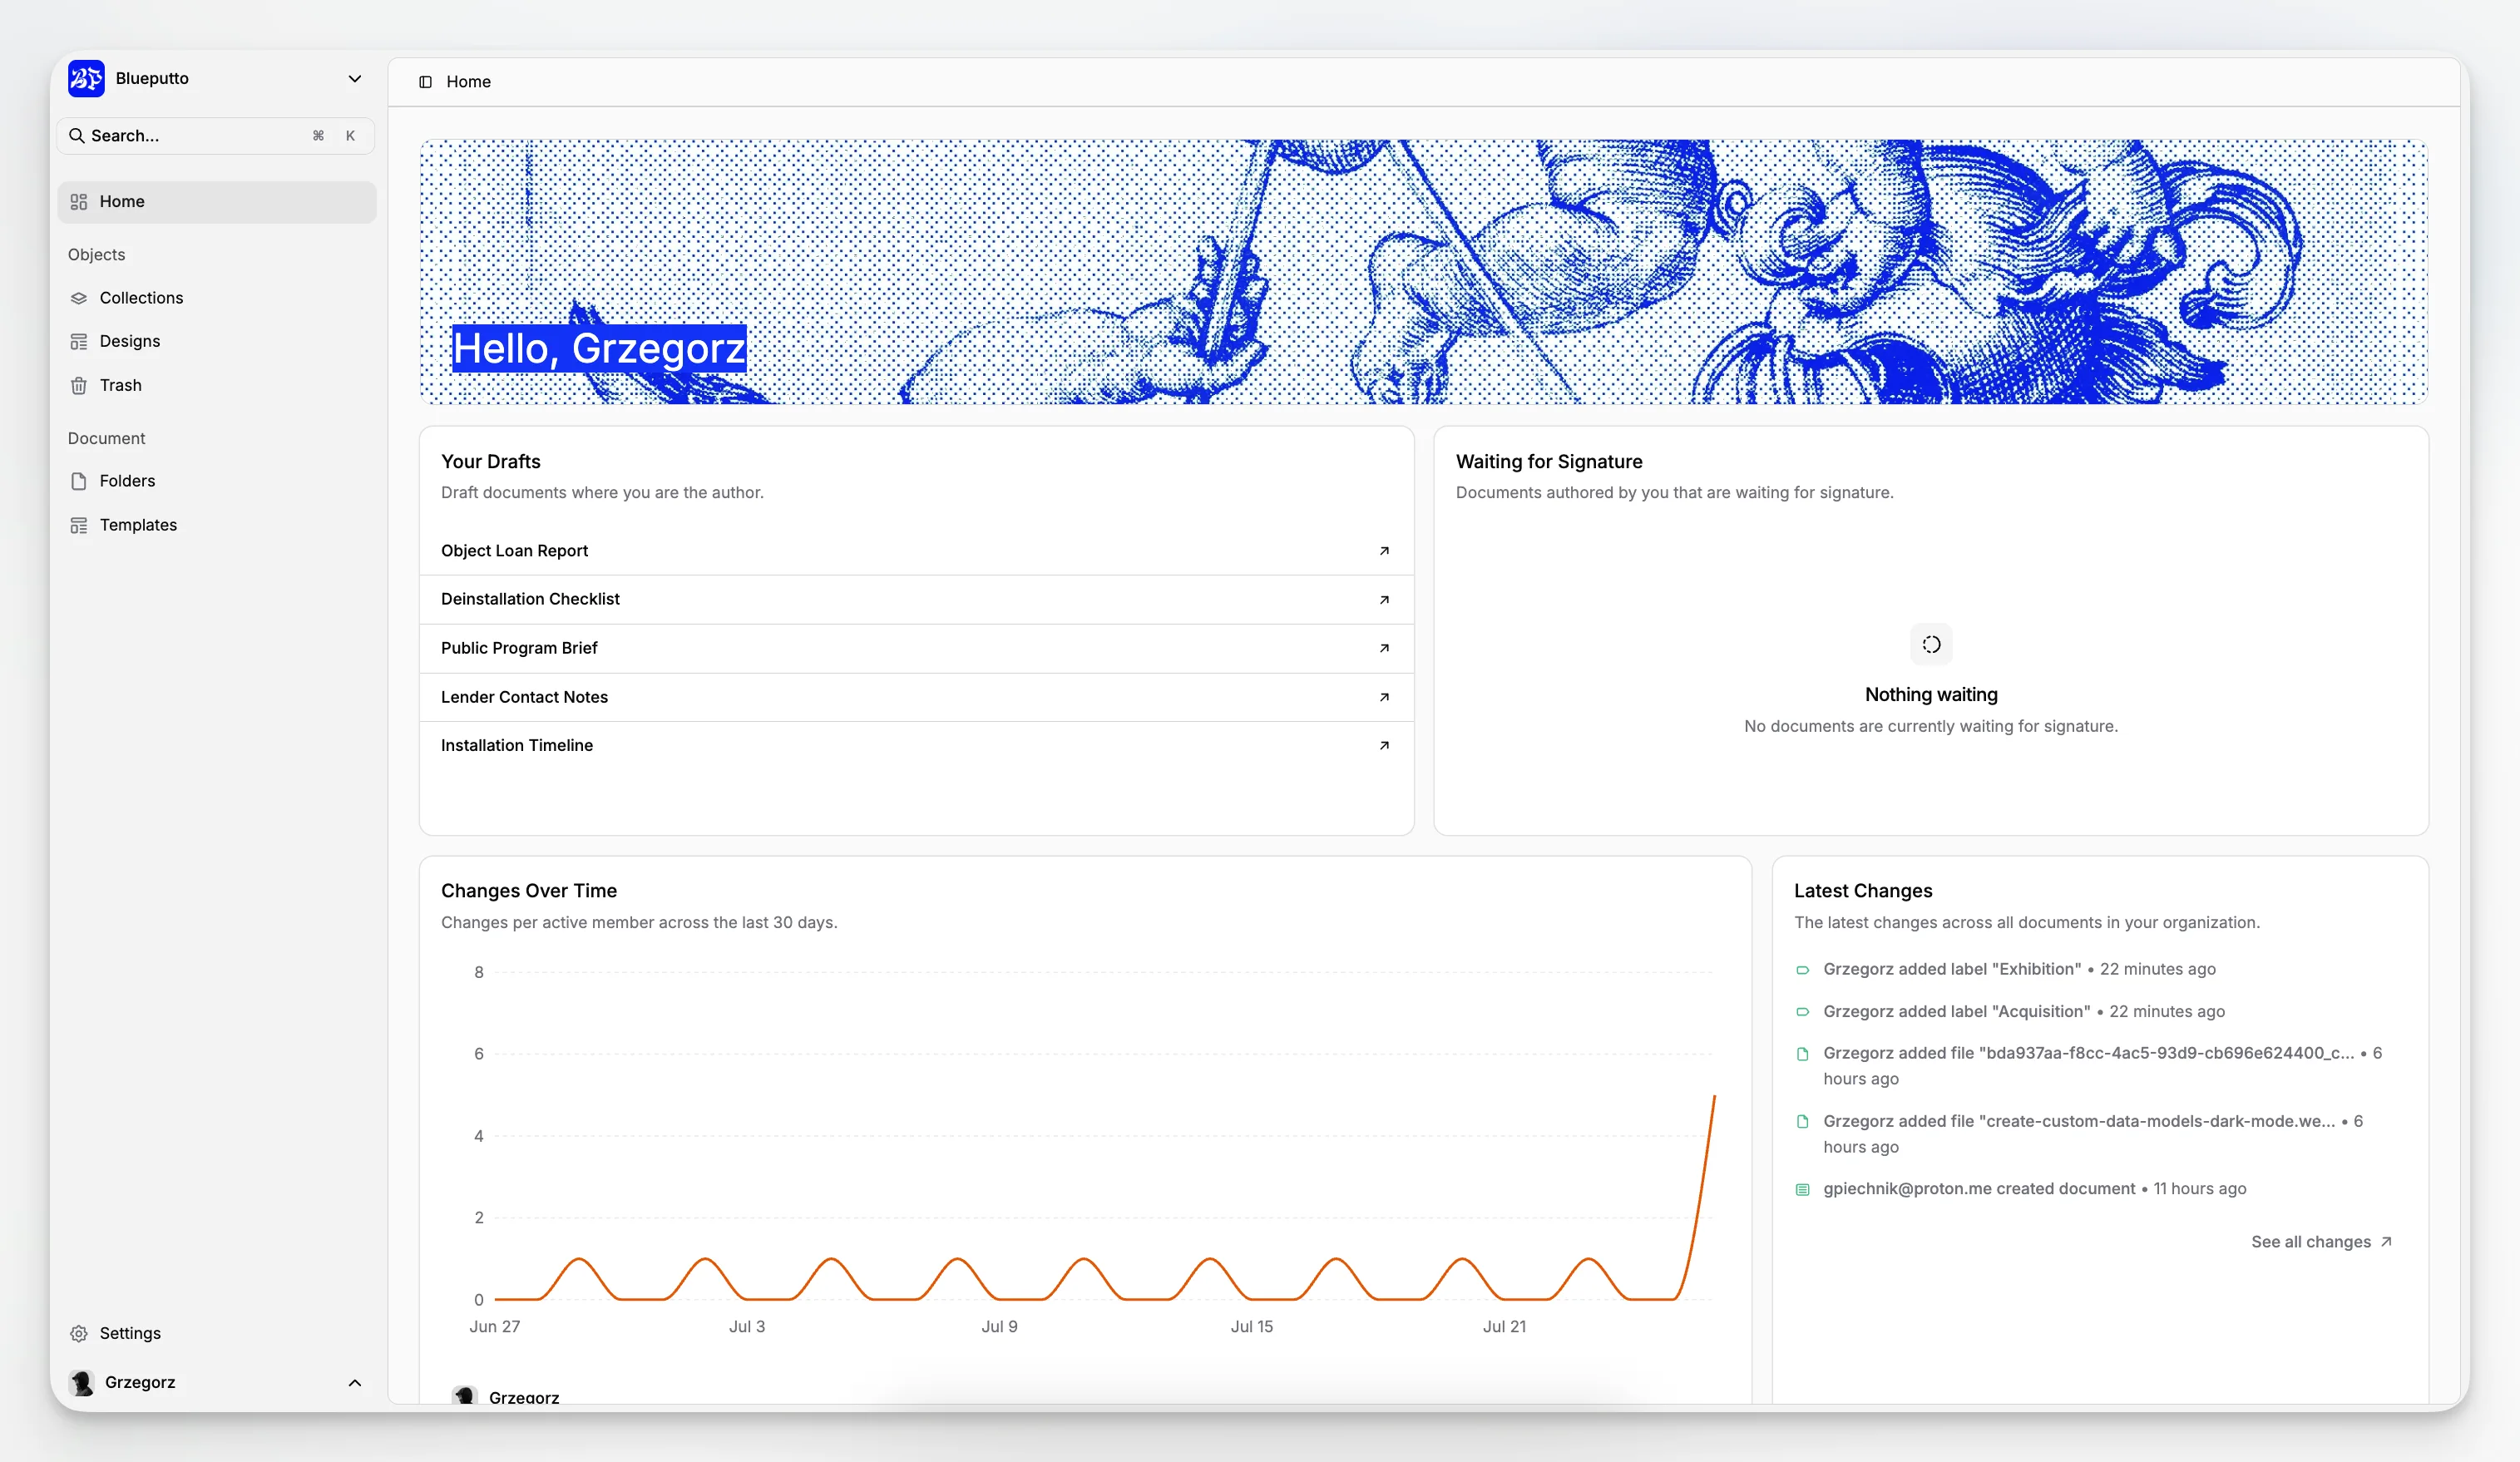Click the Trash bin icon
This screenshot has height=1462, width=2520.
(79, 385)
